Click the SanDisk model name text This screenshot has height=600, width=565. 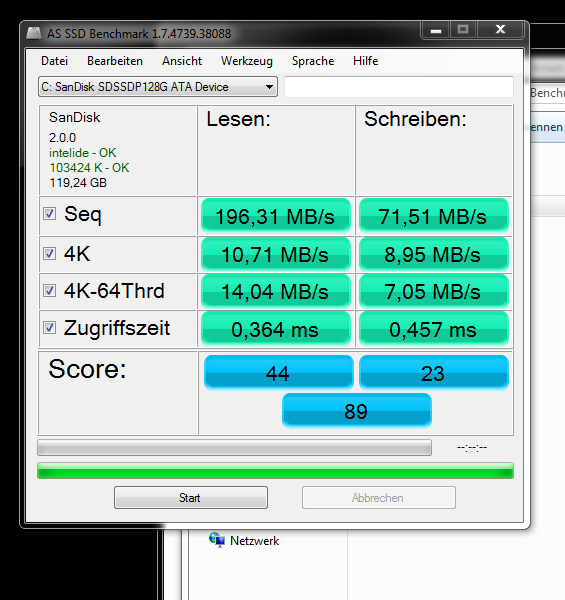pyautogui.click(x=75, y=117)
